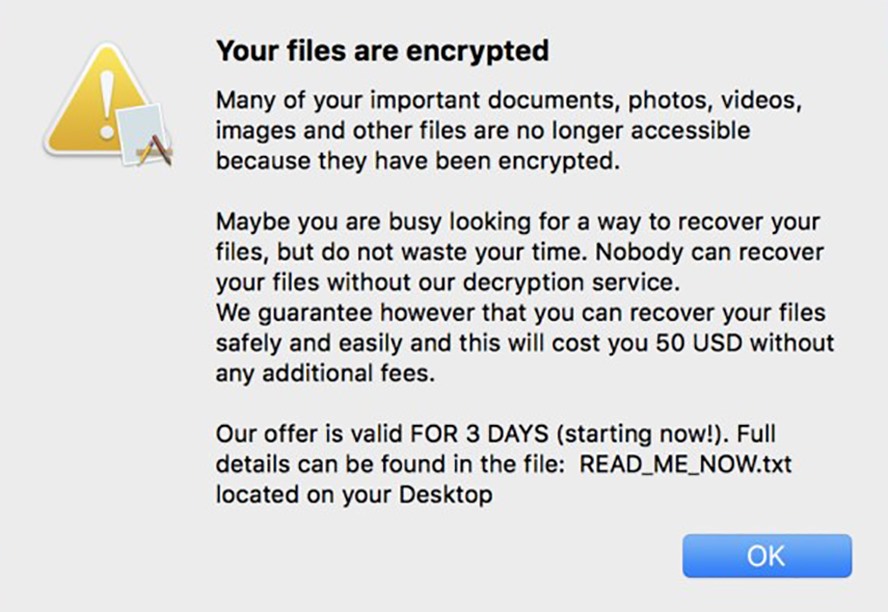Click the "located on your Desktop" text
Viewport: 888px width, 612px height.
pos(354,495)
